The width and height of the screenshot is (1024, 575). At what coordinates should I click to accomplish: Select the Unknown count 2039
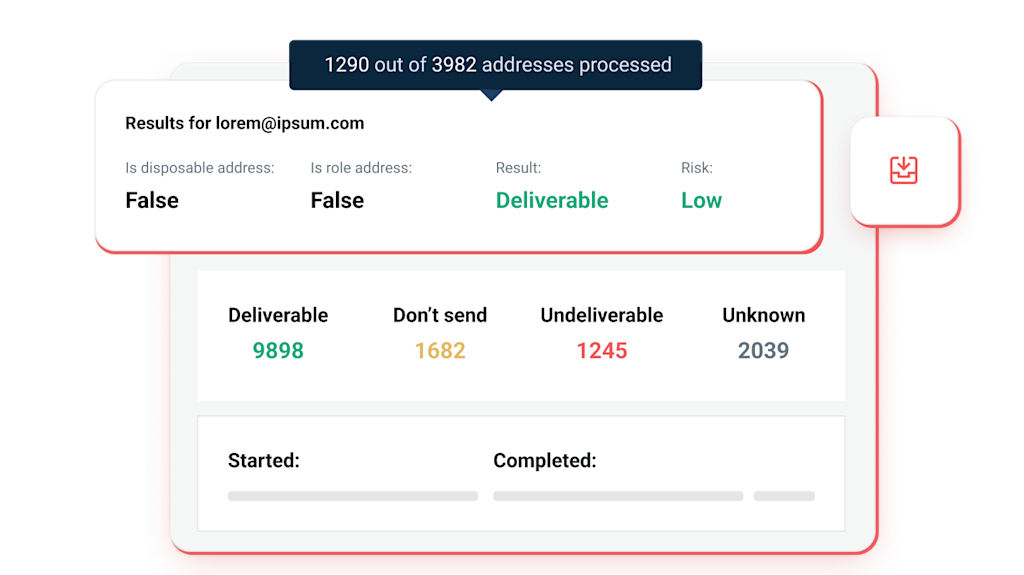(763, 351)
